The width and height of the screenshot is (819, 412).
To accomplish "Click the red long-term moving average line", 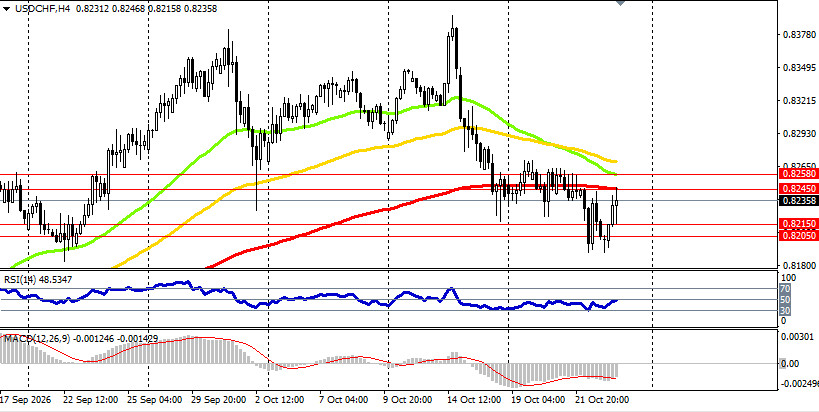I will pos(366,217).
